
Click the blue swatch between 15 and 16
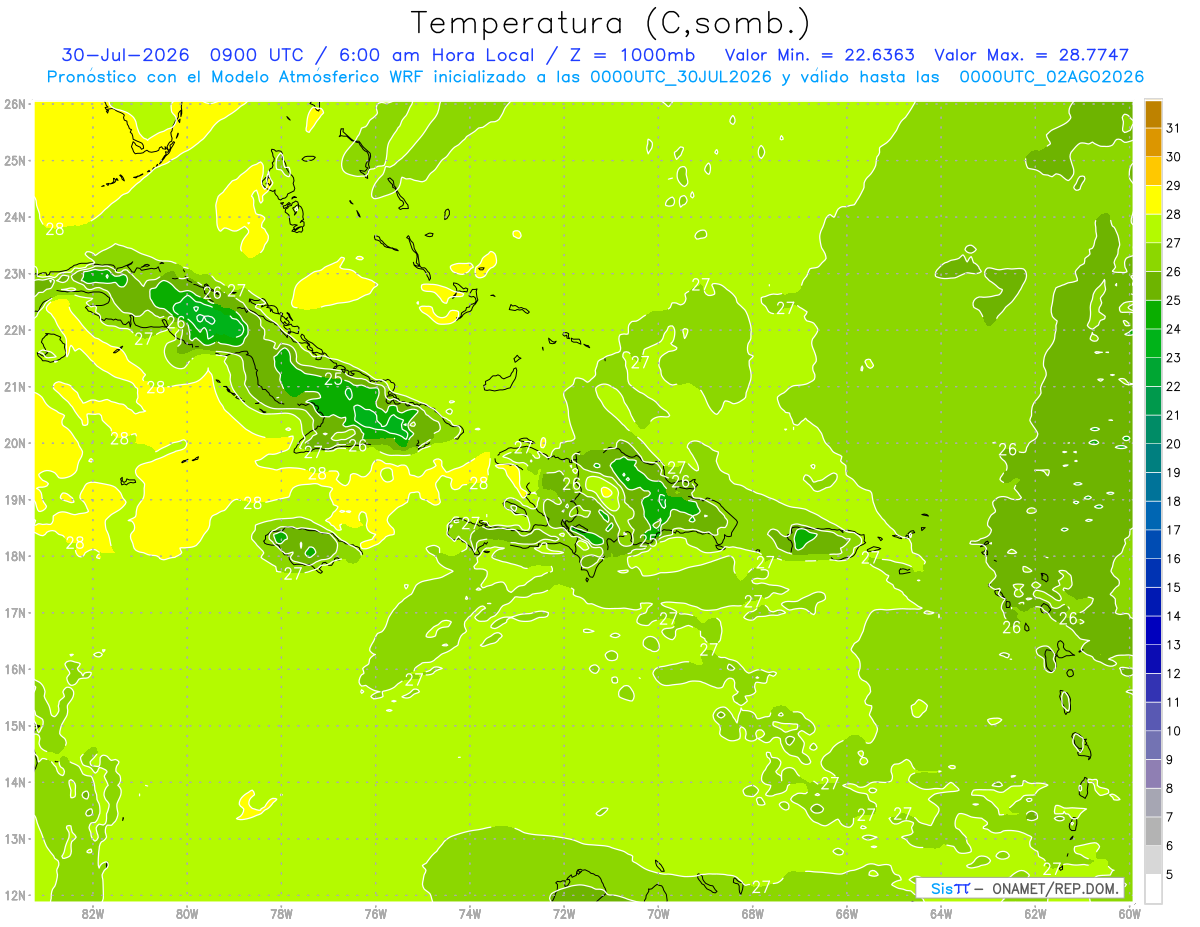(1153, 573)
